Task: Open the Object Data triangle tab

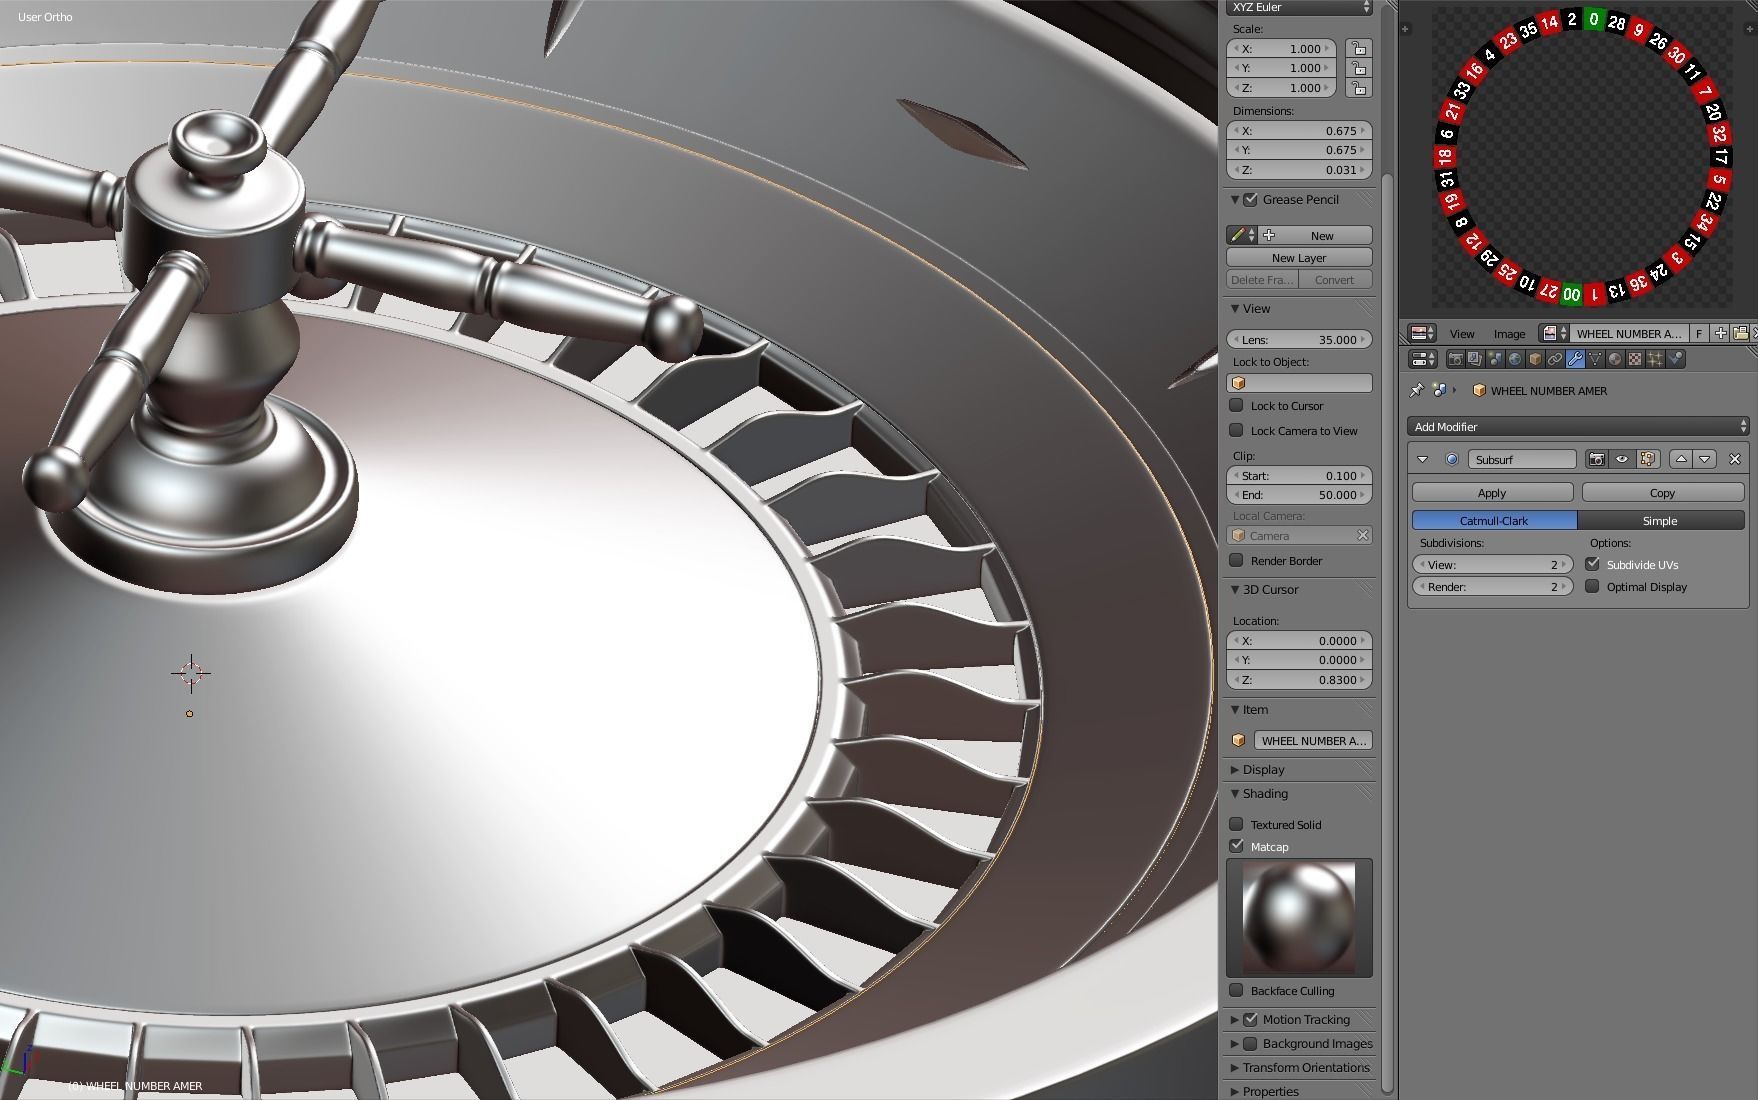Action: 1595,359
